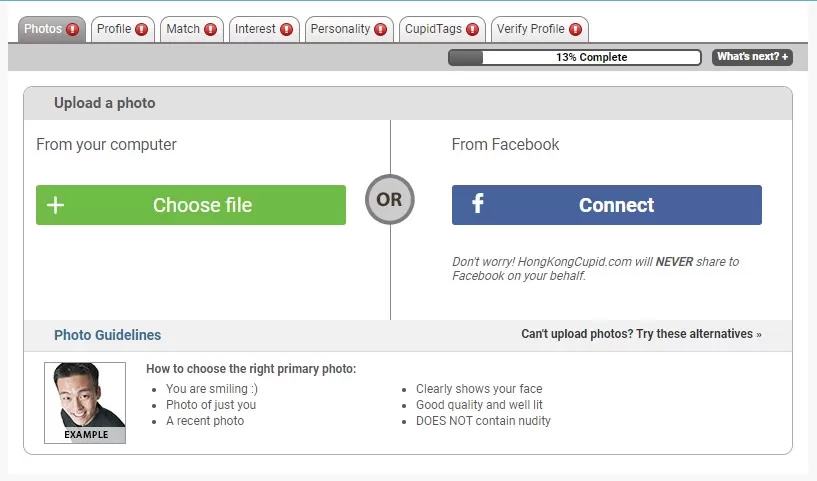The image size is (817, 481).
Task: Click the 13% Complete progress bar
Action: point(574,57)
